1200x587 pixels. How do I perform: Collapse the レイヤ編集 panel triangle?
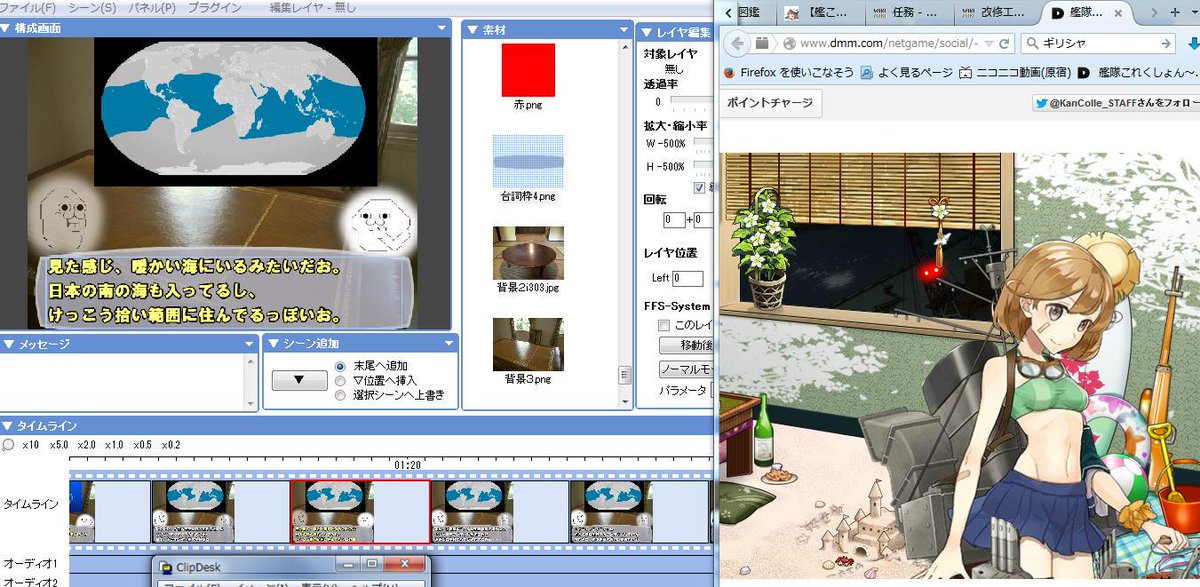pyautogui.click(x=646, y=33)
